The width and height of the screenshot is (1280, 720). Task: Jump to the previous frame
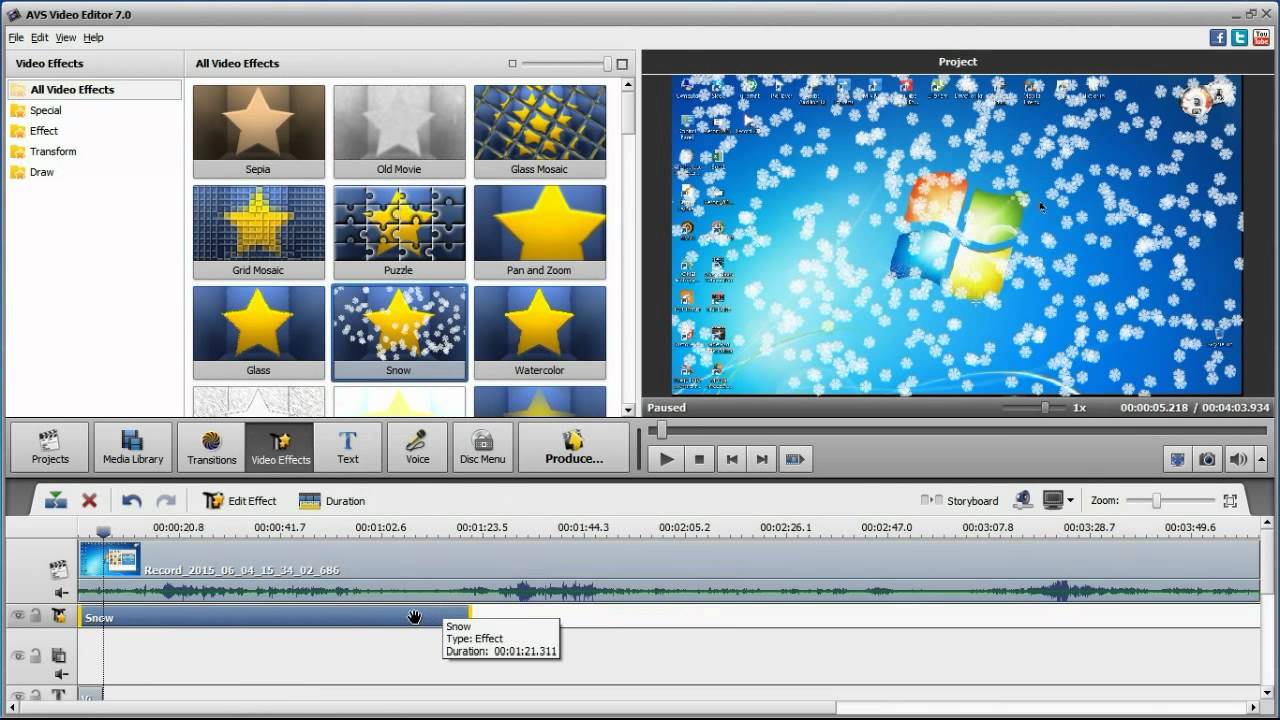732,459
